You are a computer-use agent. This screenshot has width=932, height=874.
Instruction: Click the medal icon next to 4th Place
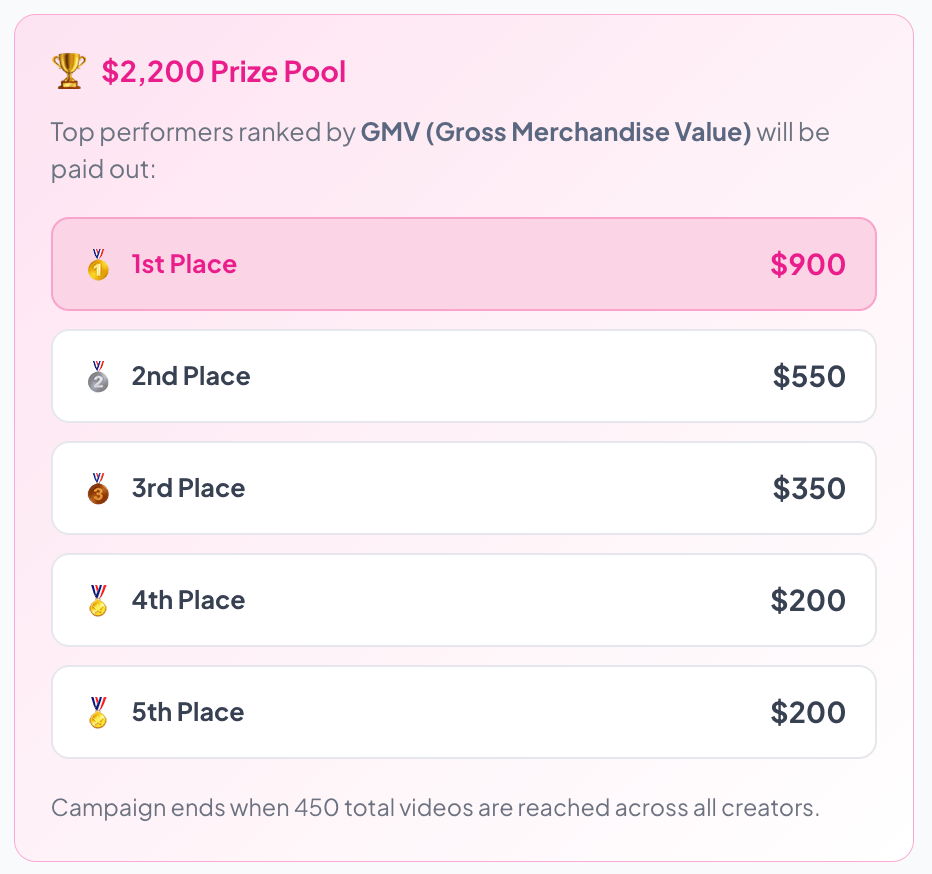pyautogui.click(x=98, y=601)
